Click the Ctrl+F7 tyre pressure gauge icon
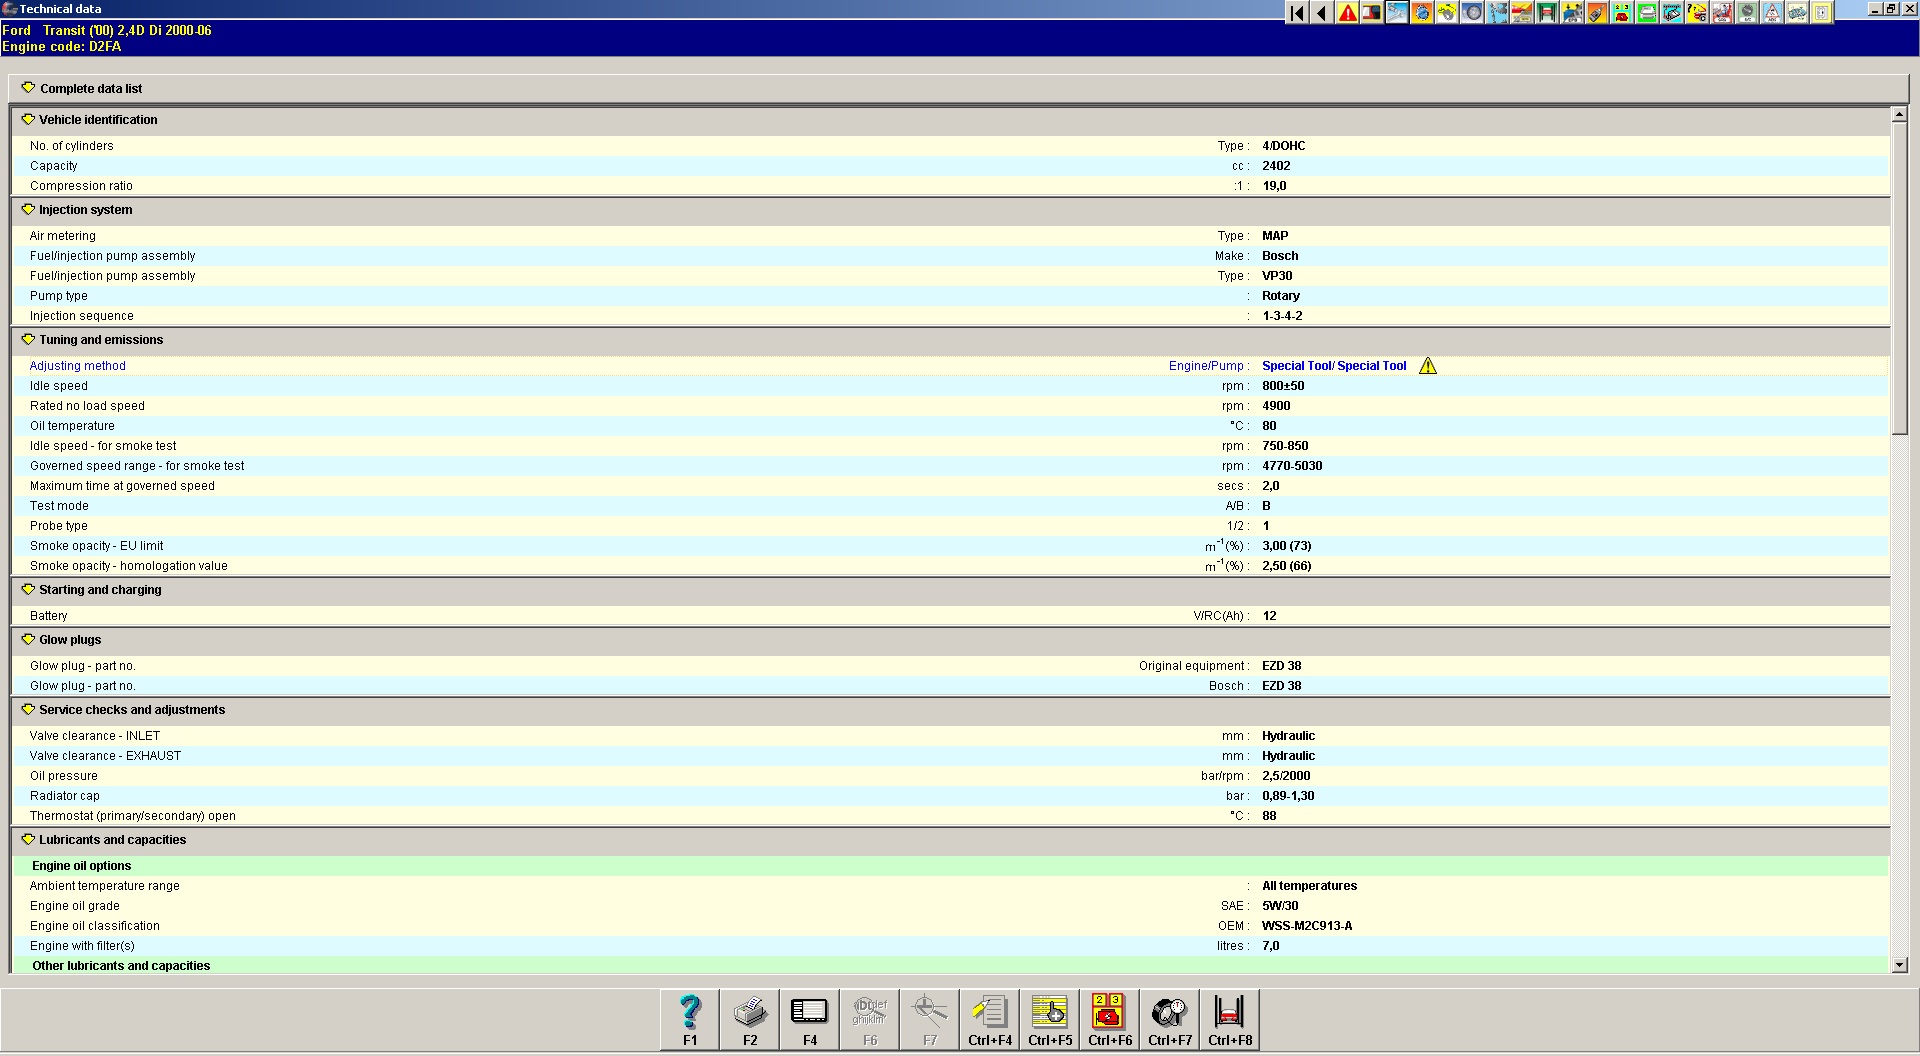Image resolution: width=1920 pixels, height=1056 pixels. pos(1170,1019)
